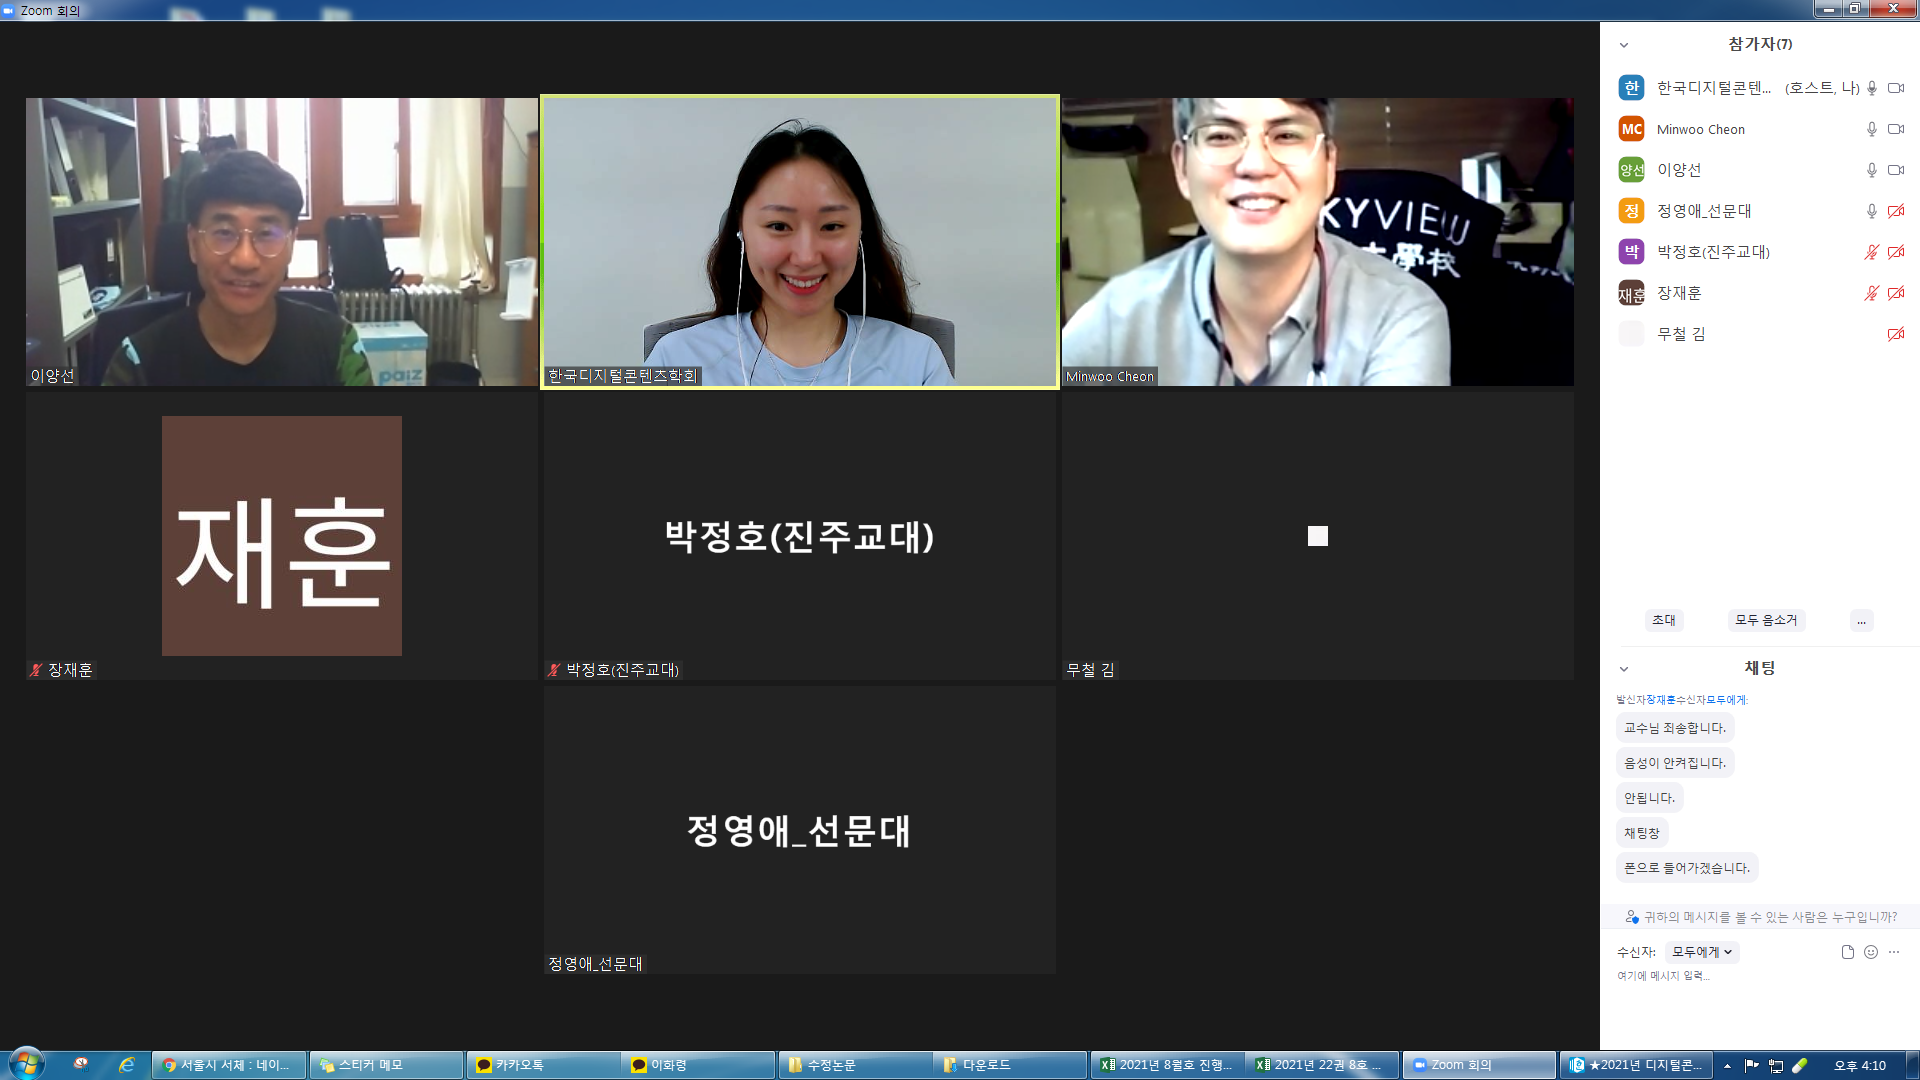Collapse the 채팅 chat panel chevron
Screen dimensions: 1920x1080
point(1624,669)
